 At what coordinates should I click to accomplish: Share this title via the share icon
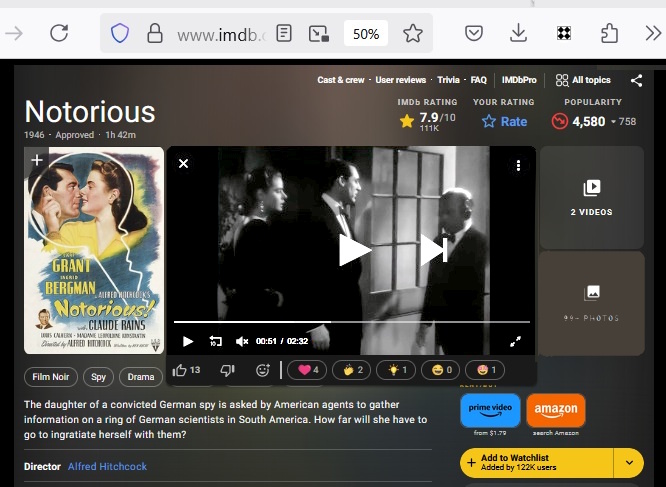point(636,80)
